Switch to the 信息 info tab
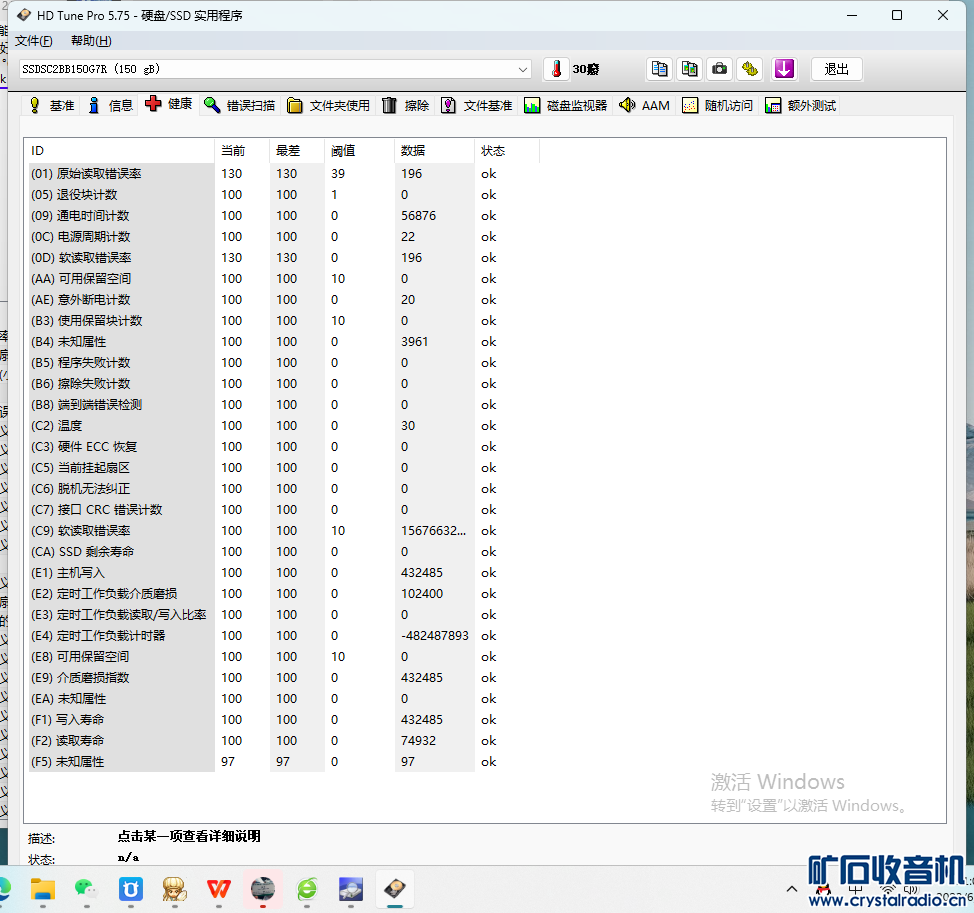The width and height of the screenshot is (974, 913). (110, 106)
